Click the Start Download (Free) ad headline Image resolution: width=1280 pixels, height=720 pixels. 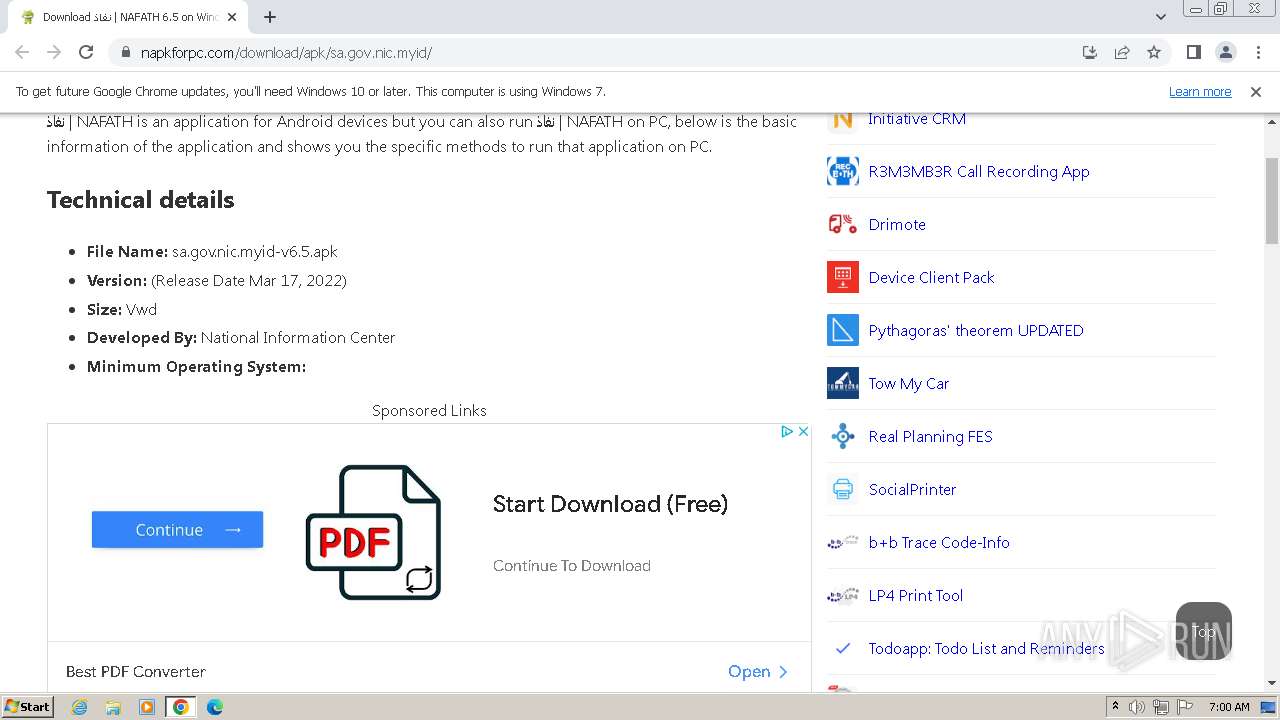coord(610,504)
